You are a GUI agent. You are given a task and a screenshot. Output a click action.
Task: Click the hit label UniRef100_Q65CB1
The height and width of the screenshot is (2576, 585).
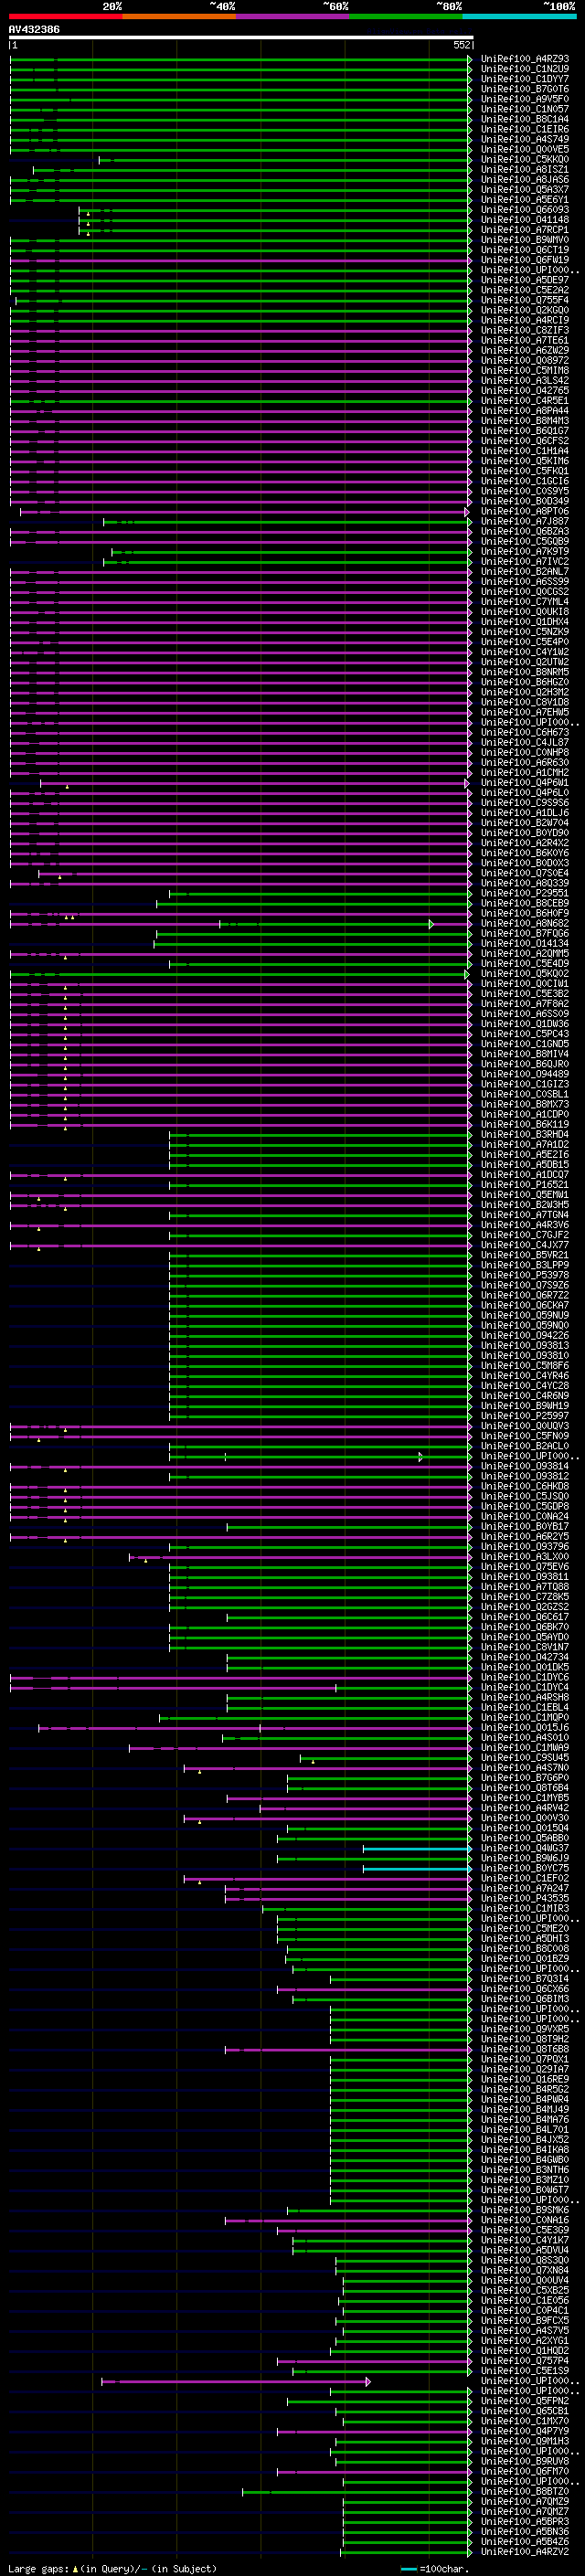point(524,2411)
